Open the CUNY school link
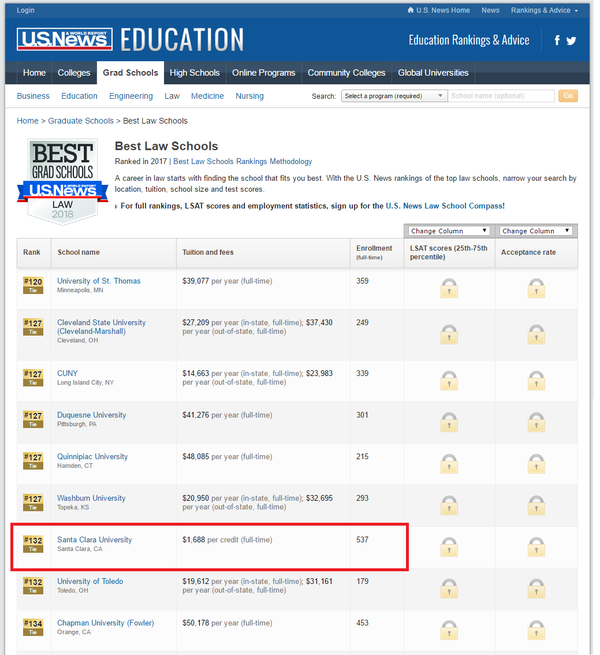Image resolution: width=600 pixels, height=655 pixels. (x=67, y=373)
